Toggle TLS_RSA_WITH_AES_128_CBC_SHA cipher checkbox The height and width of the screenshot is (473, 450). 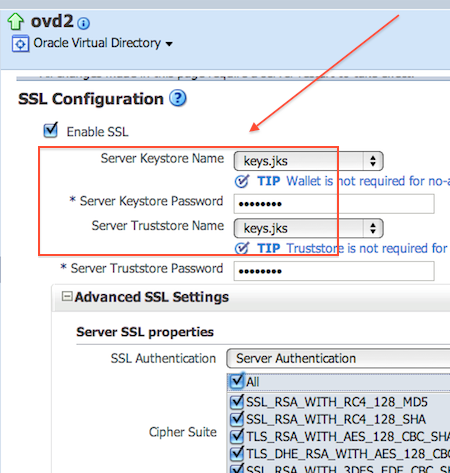(237, 436)
